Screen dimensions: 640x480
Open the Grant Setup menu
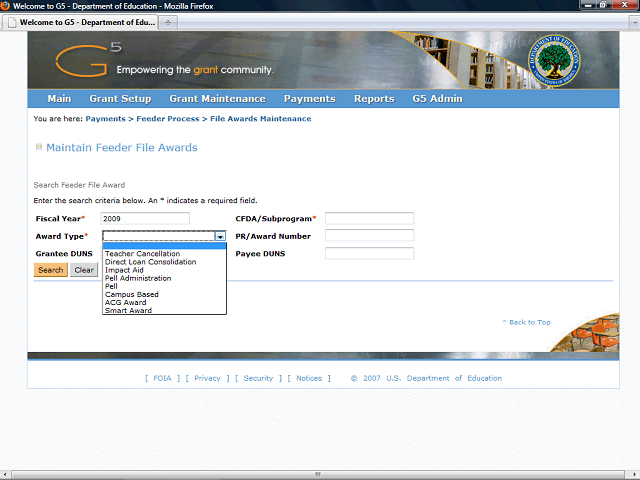pyautogui.click(x=120, y=99)
